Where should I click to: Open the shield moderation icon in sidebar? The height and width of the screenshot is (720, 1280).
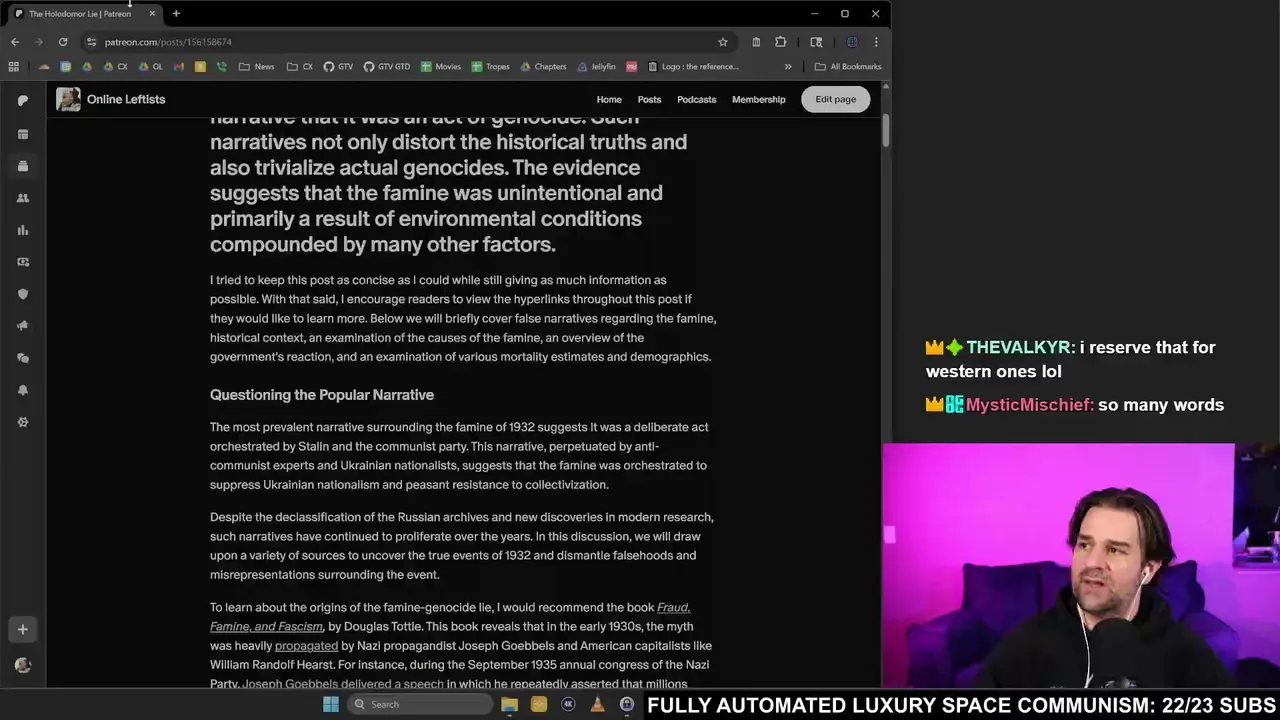click(23, 294)
